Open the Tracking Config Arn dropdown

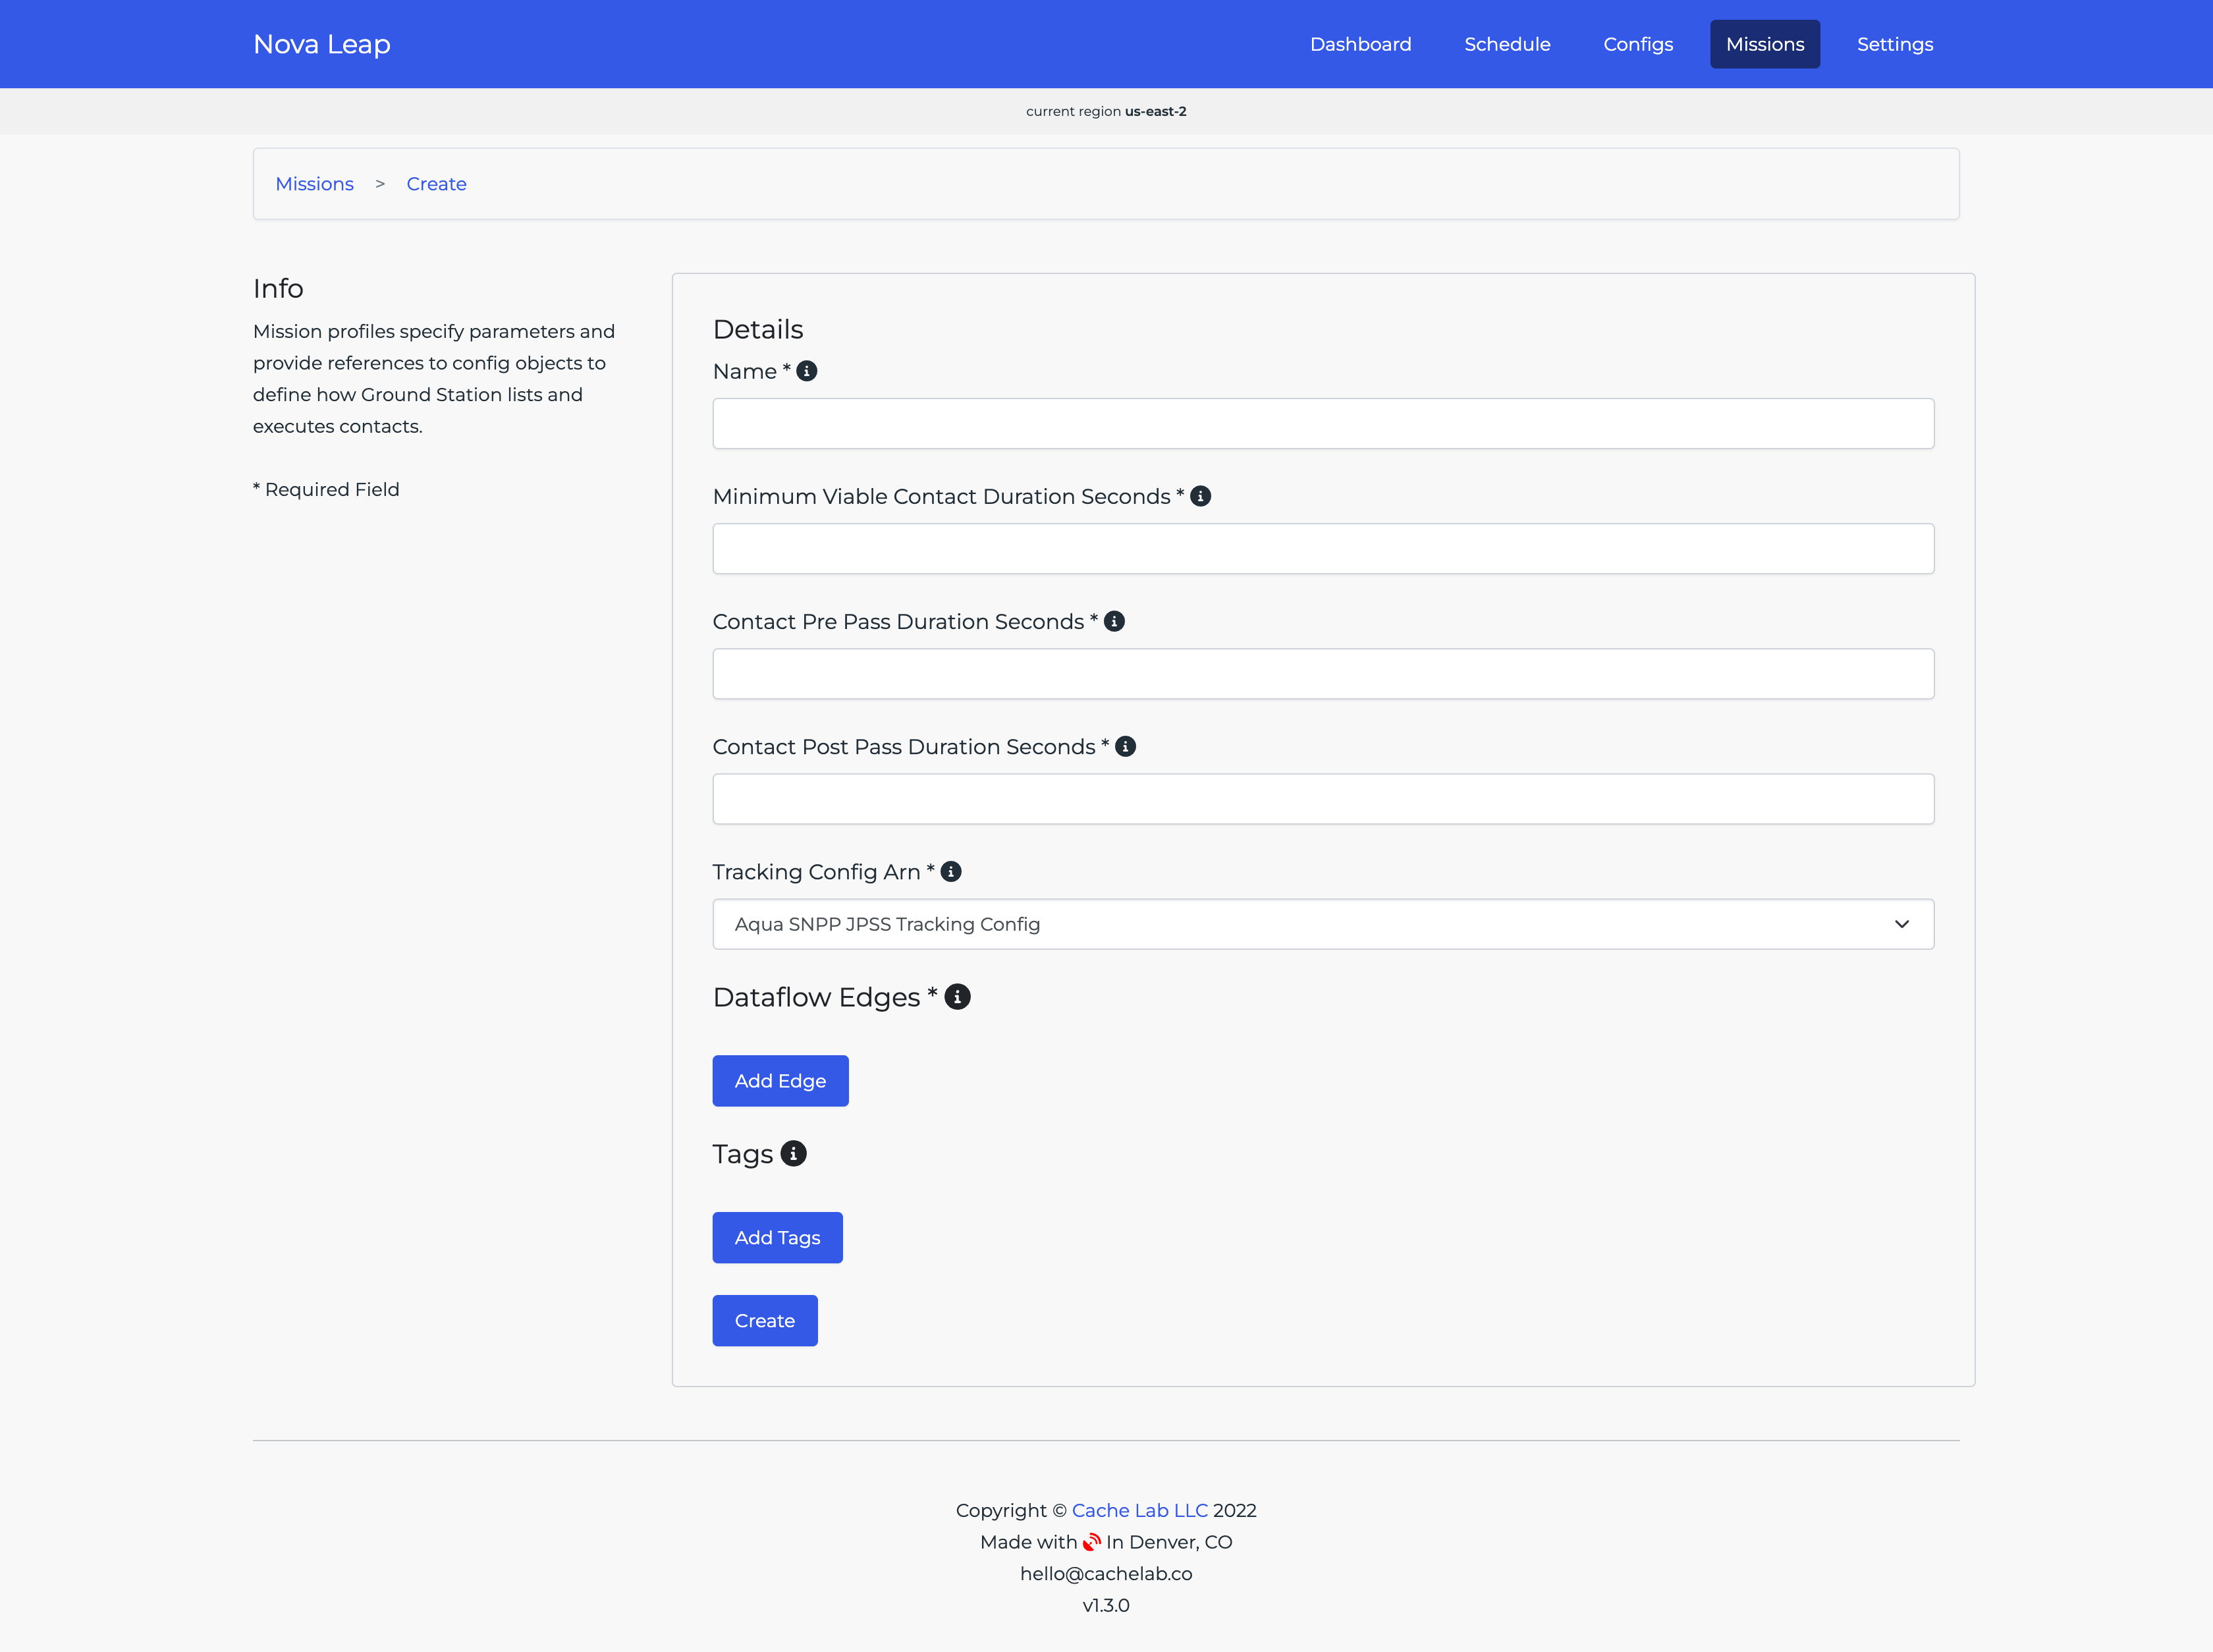[x=1323, y=924]
